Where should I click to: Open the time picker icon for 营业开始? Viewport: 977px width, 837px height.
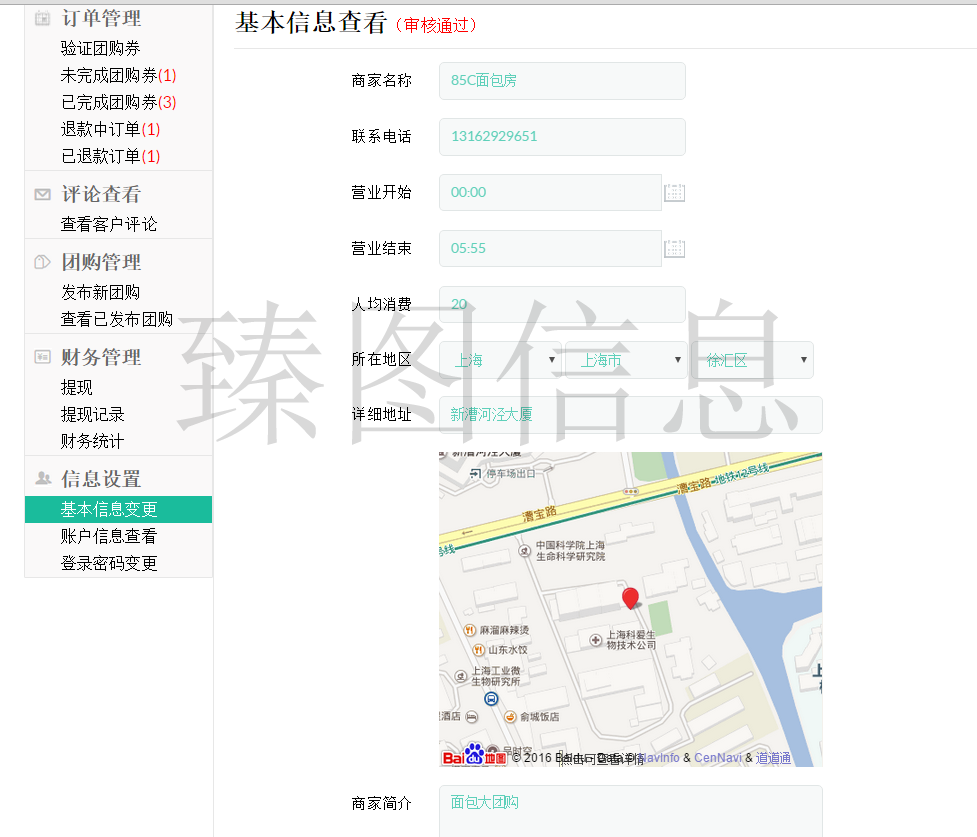point(674,193)
